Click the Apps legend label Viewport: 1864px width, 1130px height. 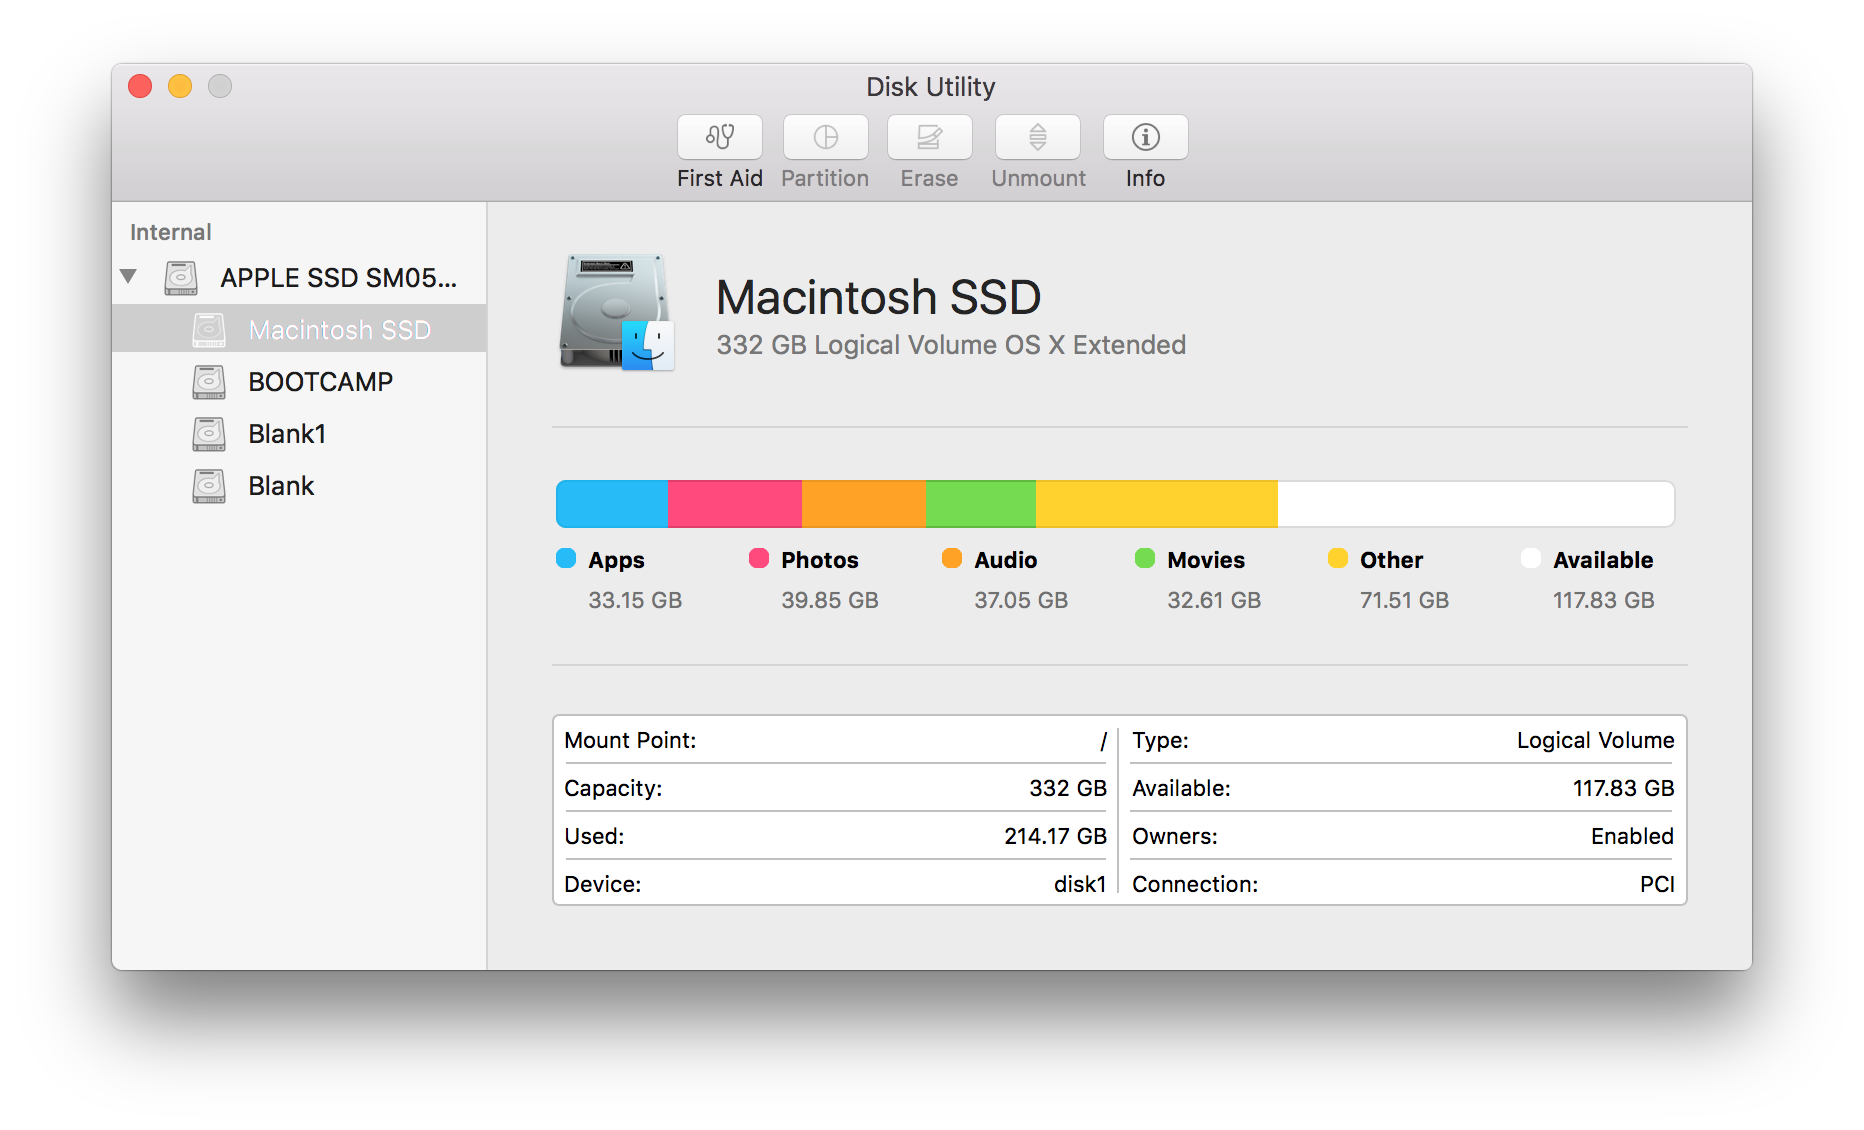[616, 561]
